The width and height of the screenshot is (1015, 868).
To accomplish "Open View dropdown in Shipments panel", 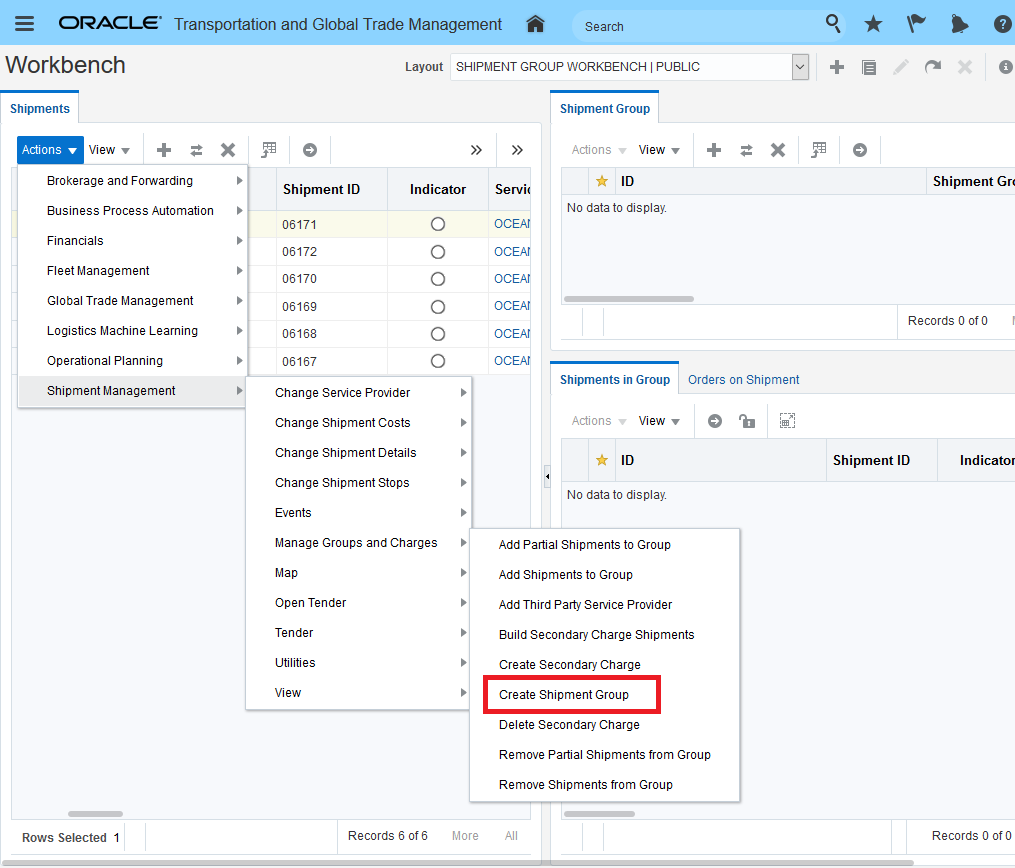I will point(109,150).
